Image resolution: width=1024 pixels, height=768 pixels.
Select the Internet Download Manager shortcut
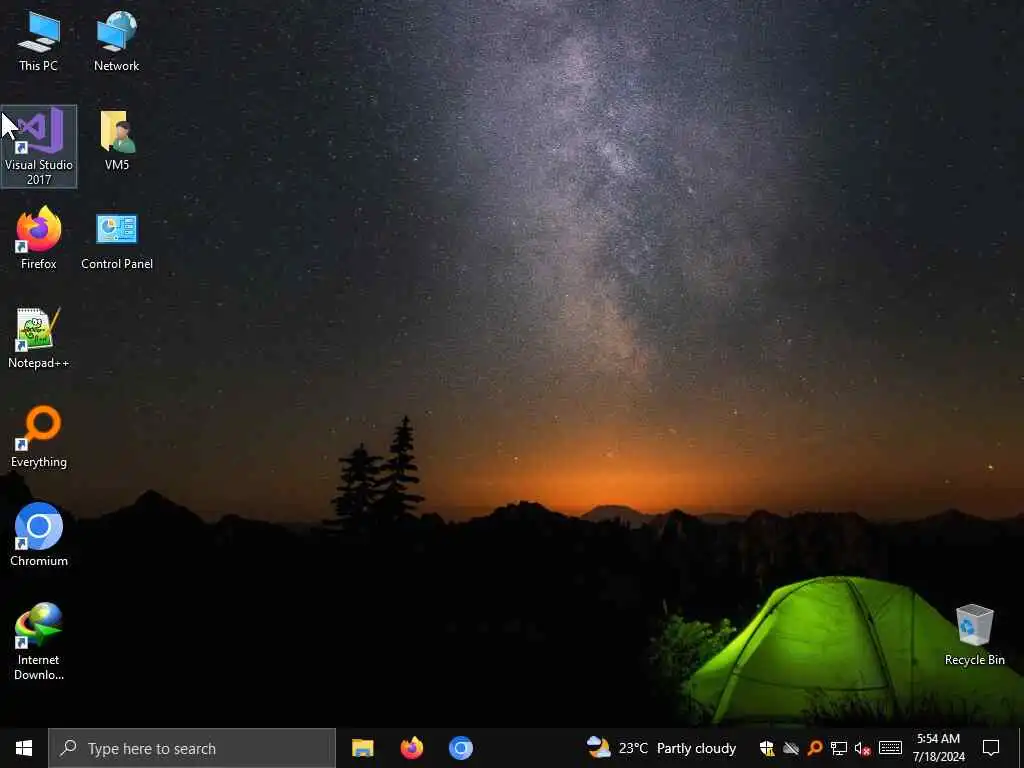click(x=39, y=641)
